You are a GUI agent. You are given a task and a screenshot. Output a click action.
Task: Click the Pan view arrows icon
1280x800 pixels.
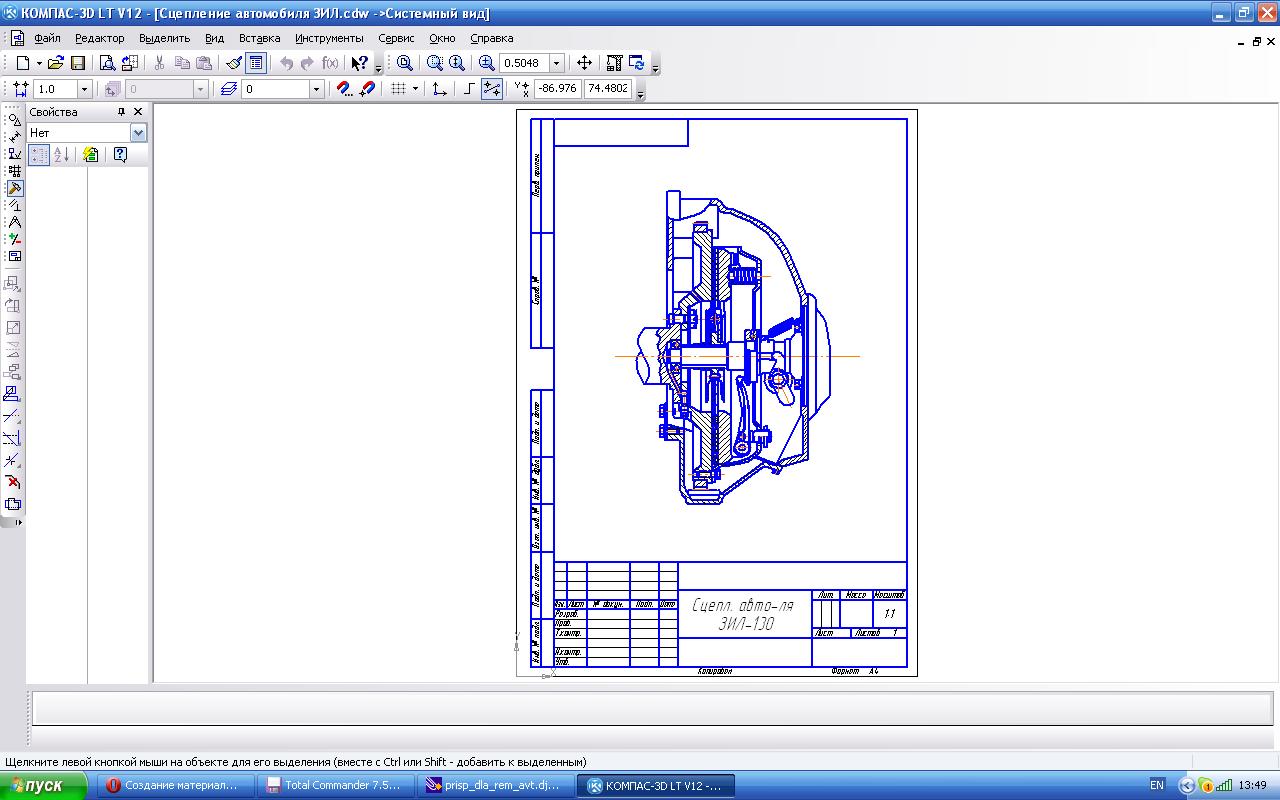[584, 63]
